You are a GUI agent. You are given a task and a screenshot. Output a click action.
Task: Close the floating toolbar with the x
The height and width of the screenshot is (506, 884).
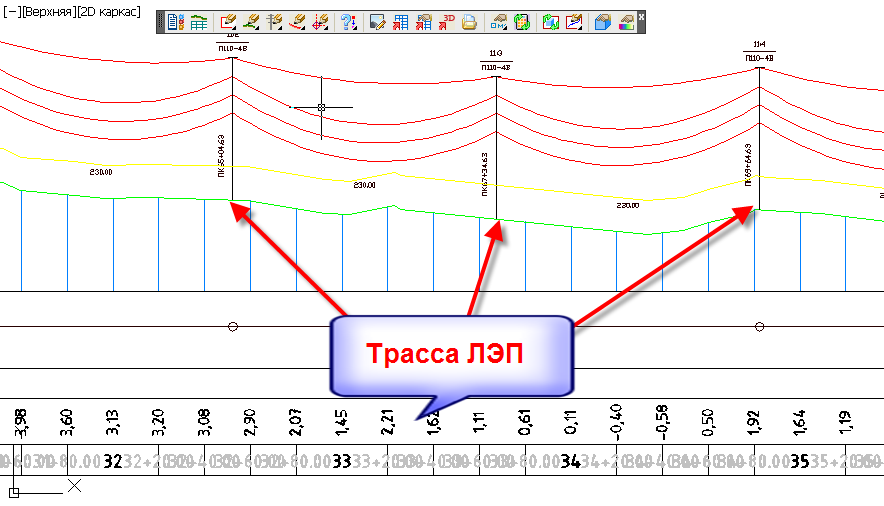point(641,17)
